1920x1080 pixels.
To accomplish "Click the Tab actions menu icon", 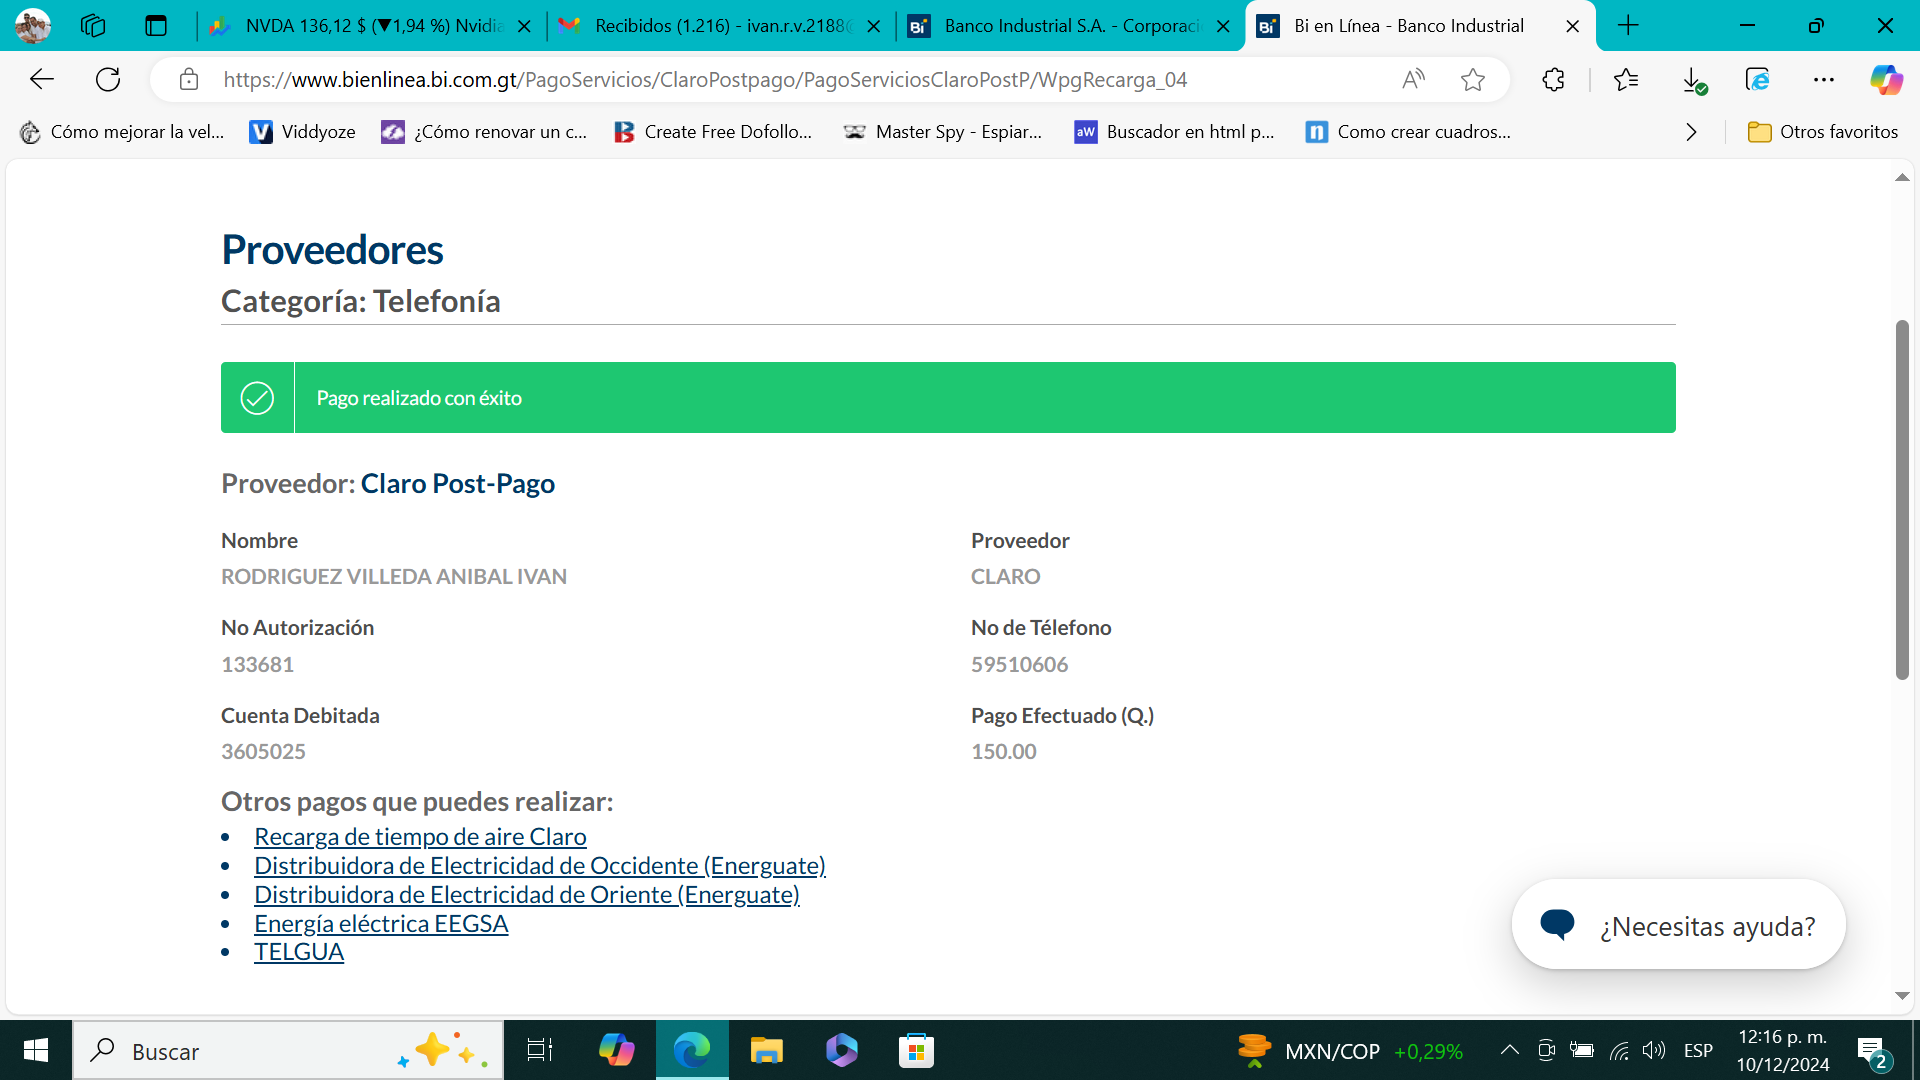I will click(156, 26).
